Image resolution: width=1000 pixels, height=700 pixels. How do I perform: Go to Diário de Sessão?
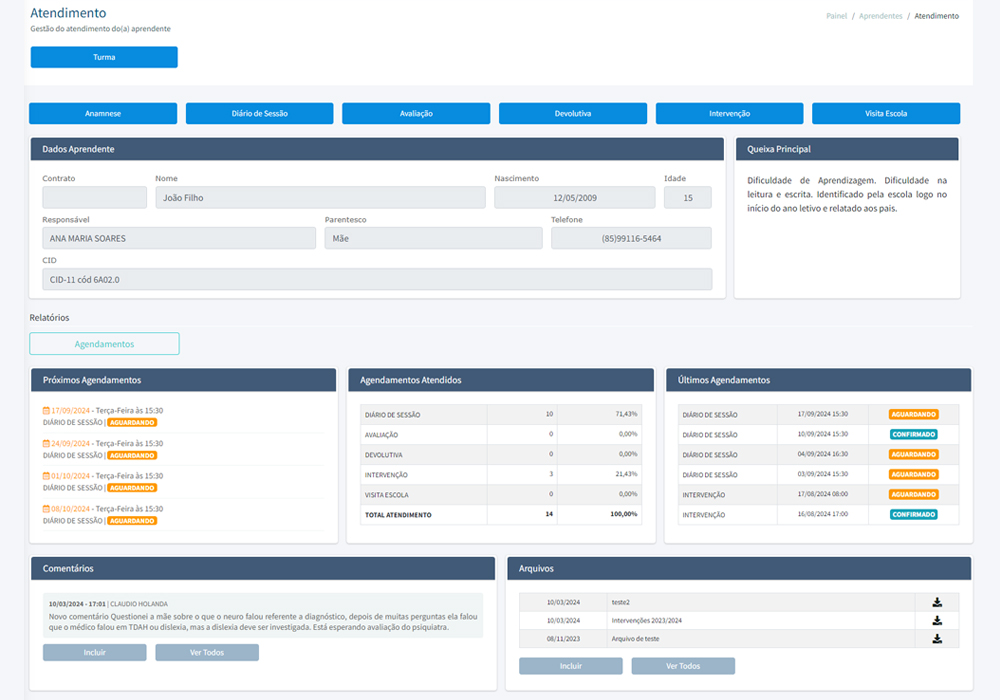coord(259,113)
